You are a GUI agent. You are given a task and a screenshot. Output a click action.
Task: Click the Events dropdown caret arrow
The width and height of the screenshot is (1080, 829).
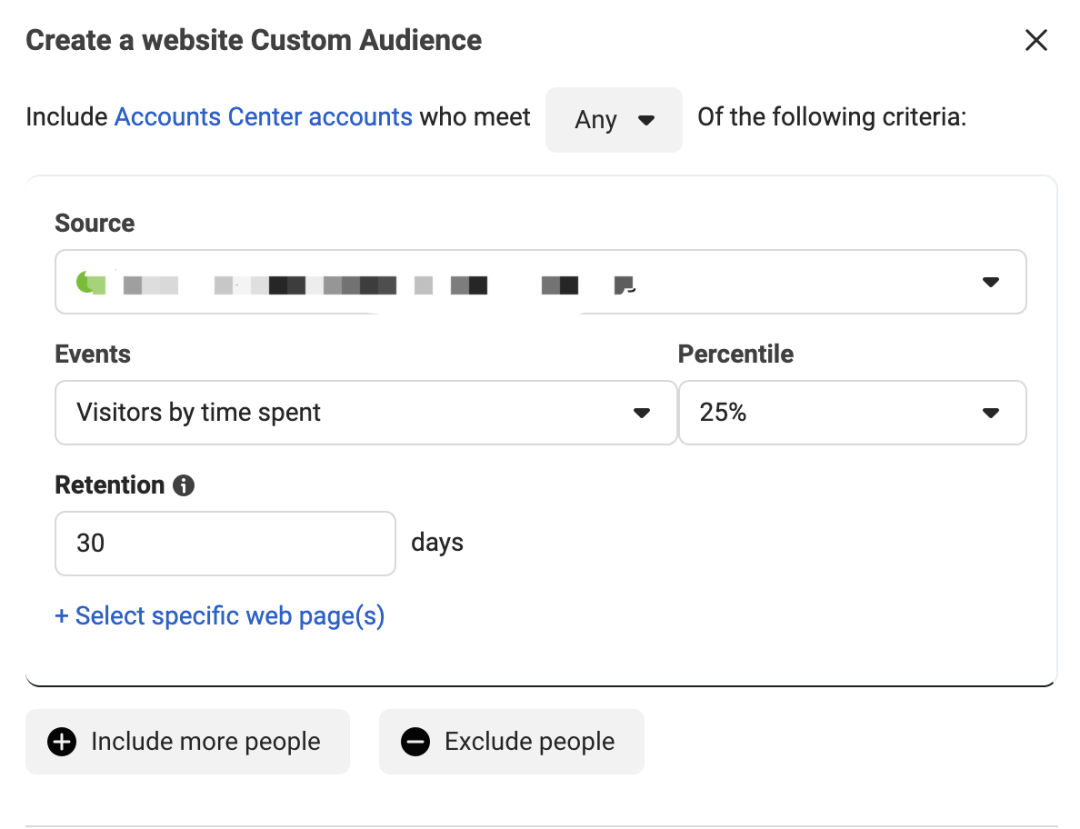click(x=642, y=413)
